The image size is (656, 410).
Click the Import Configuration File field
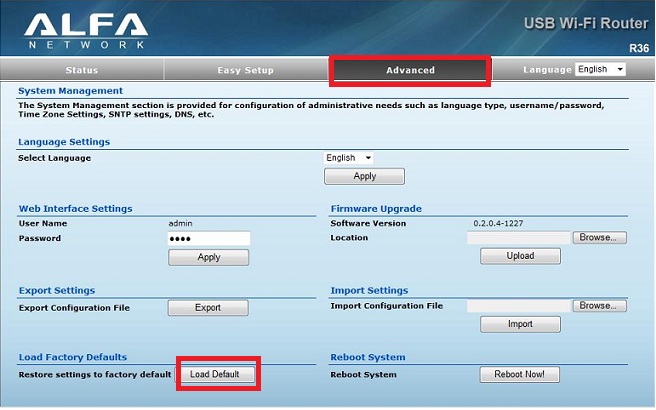coord(518,306)
